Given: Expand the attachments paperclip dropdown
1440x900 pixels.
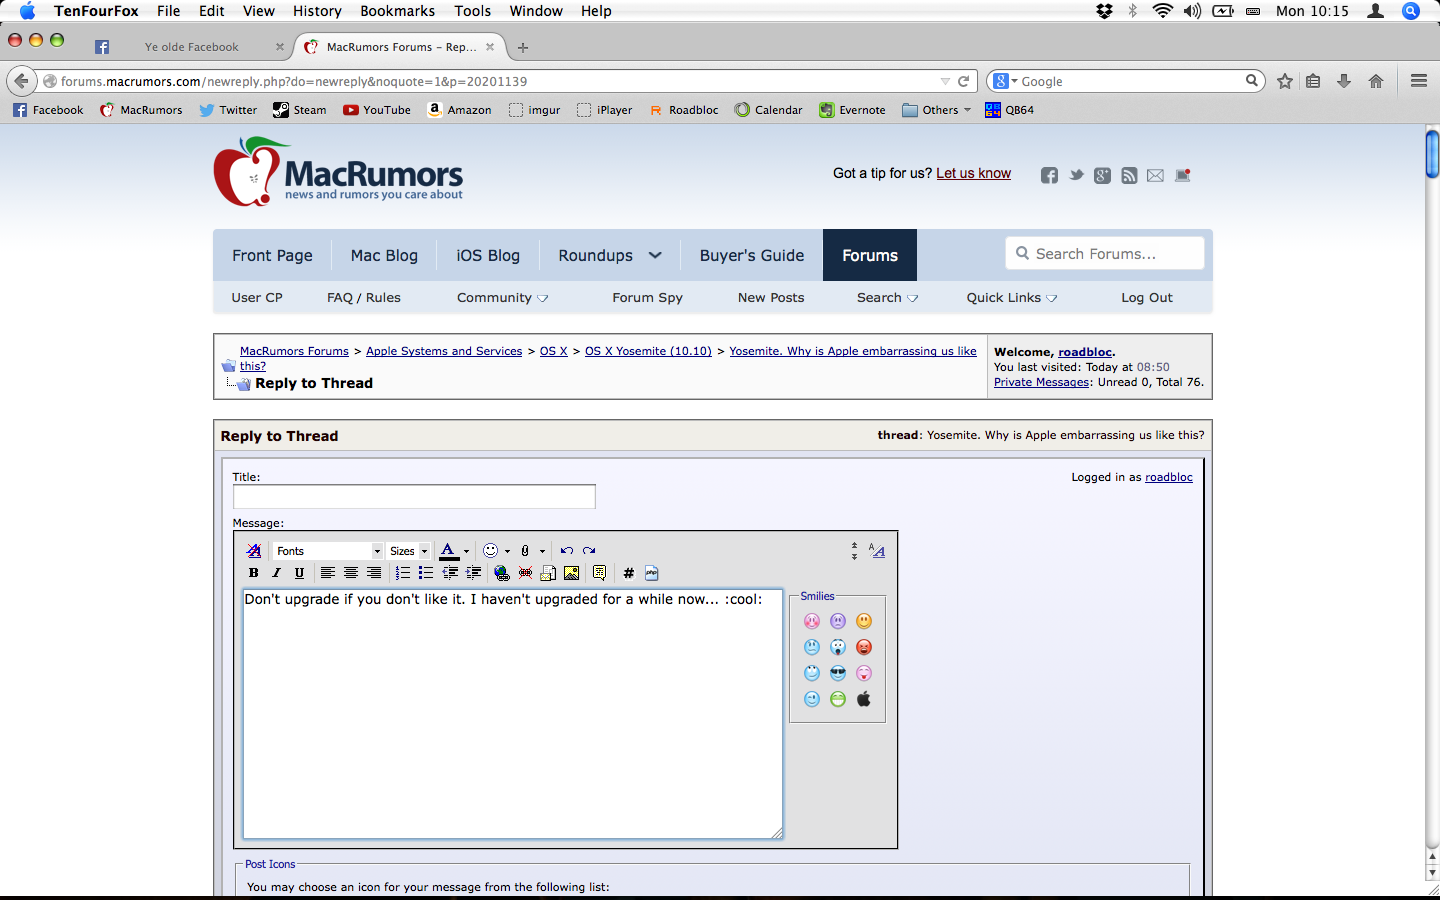Looking at the screenshot, I should click(x=542, y=551).
